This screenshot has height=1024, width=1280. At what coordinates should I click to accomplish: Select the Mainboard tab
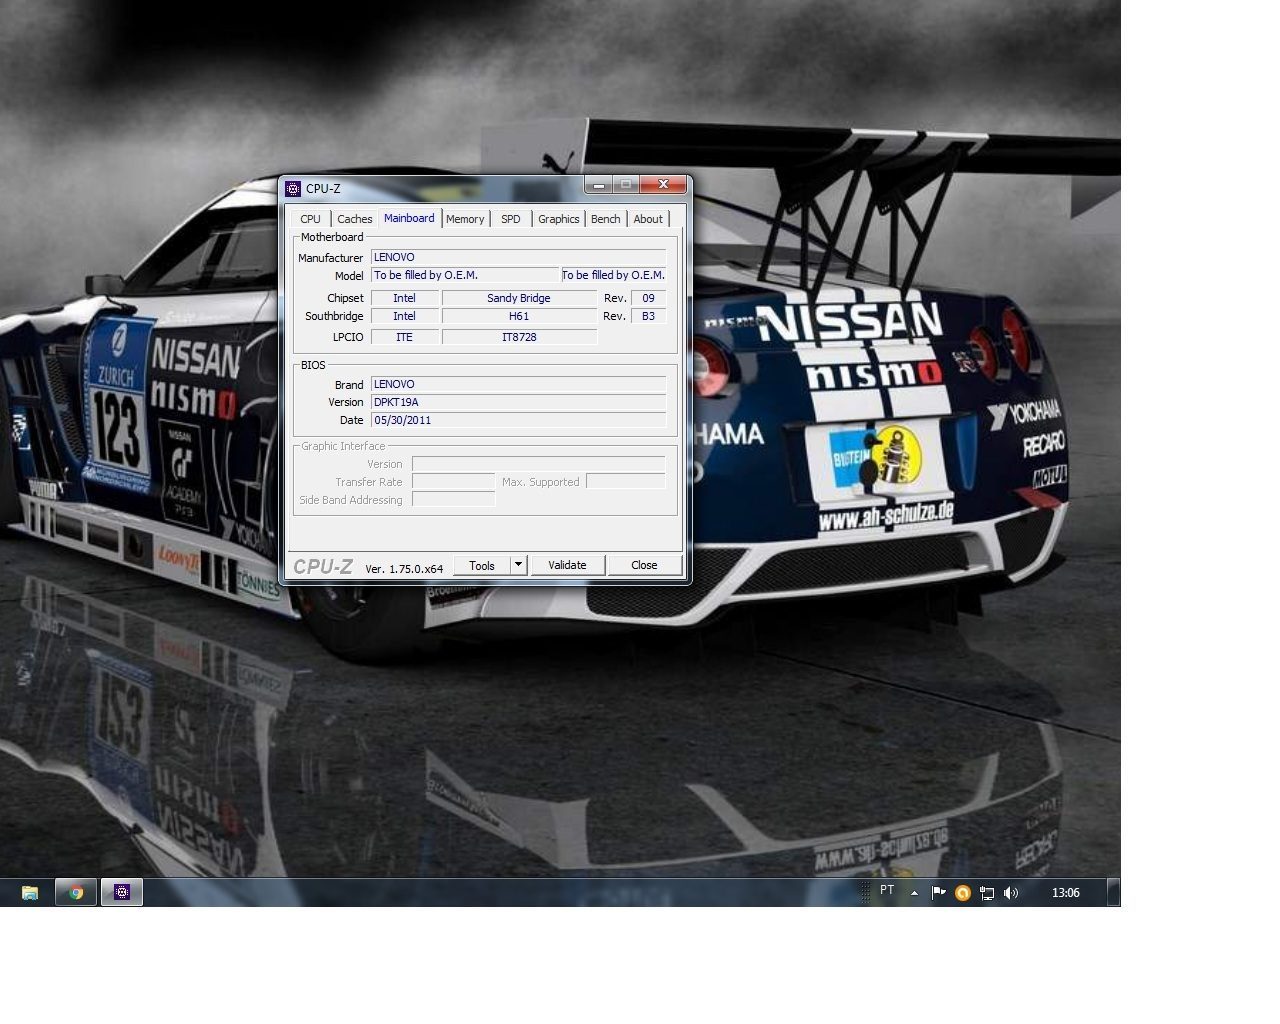(x=409, y=218)
